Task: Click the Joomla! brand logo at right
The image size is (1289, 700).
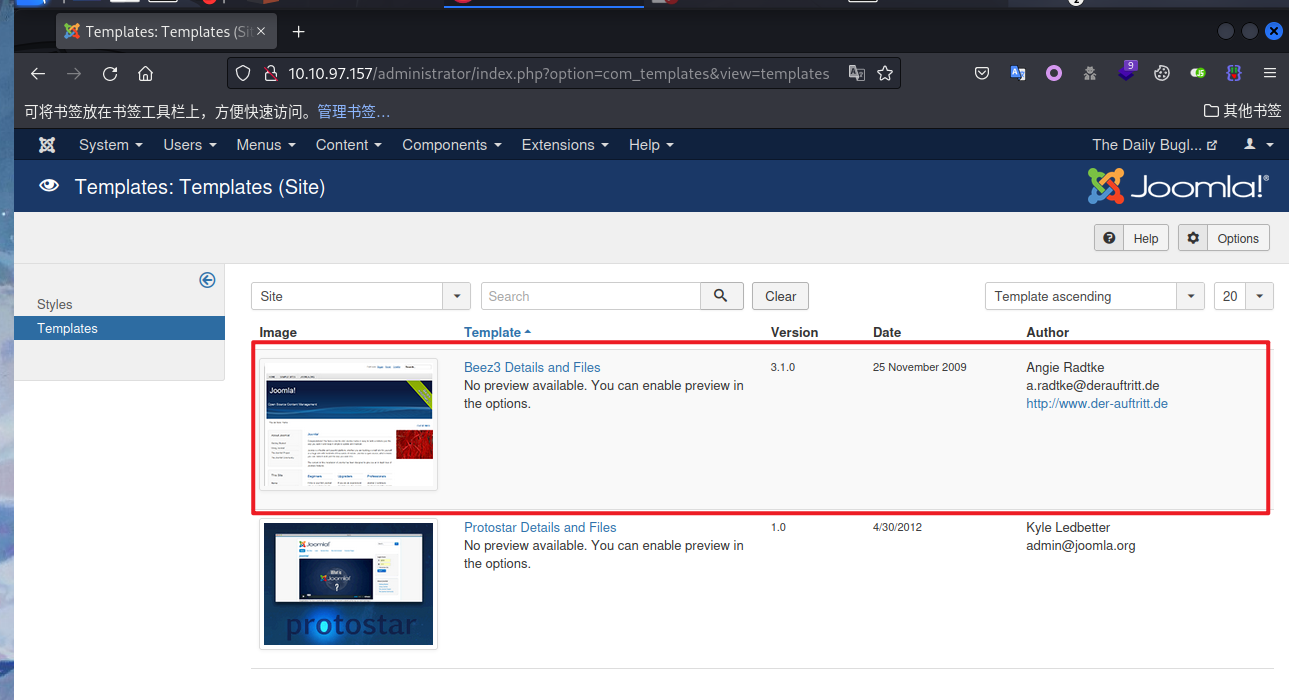Action: pos(1178,186)
